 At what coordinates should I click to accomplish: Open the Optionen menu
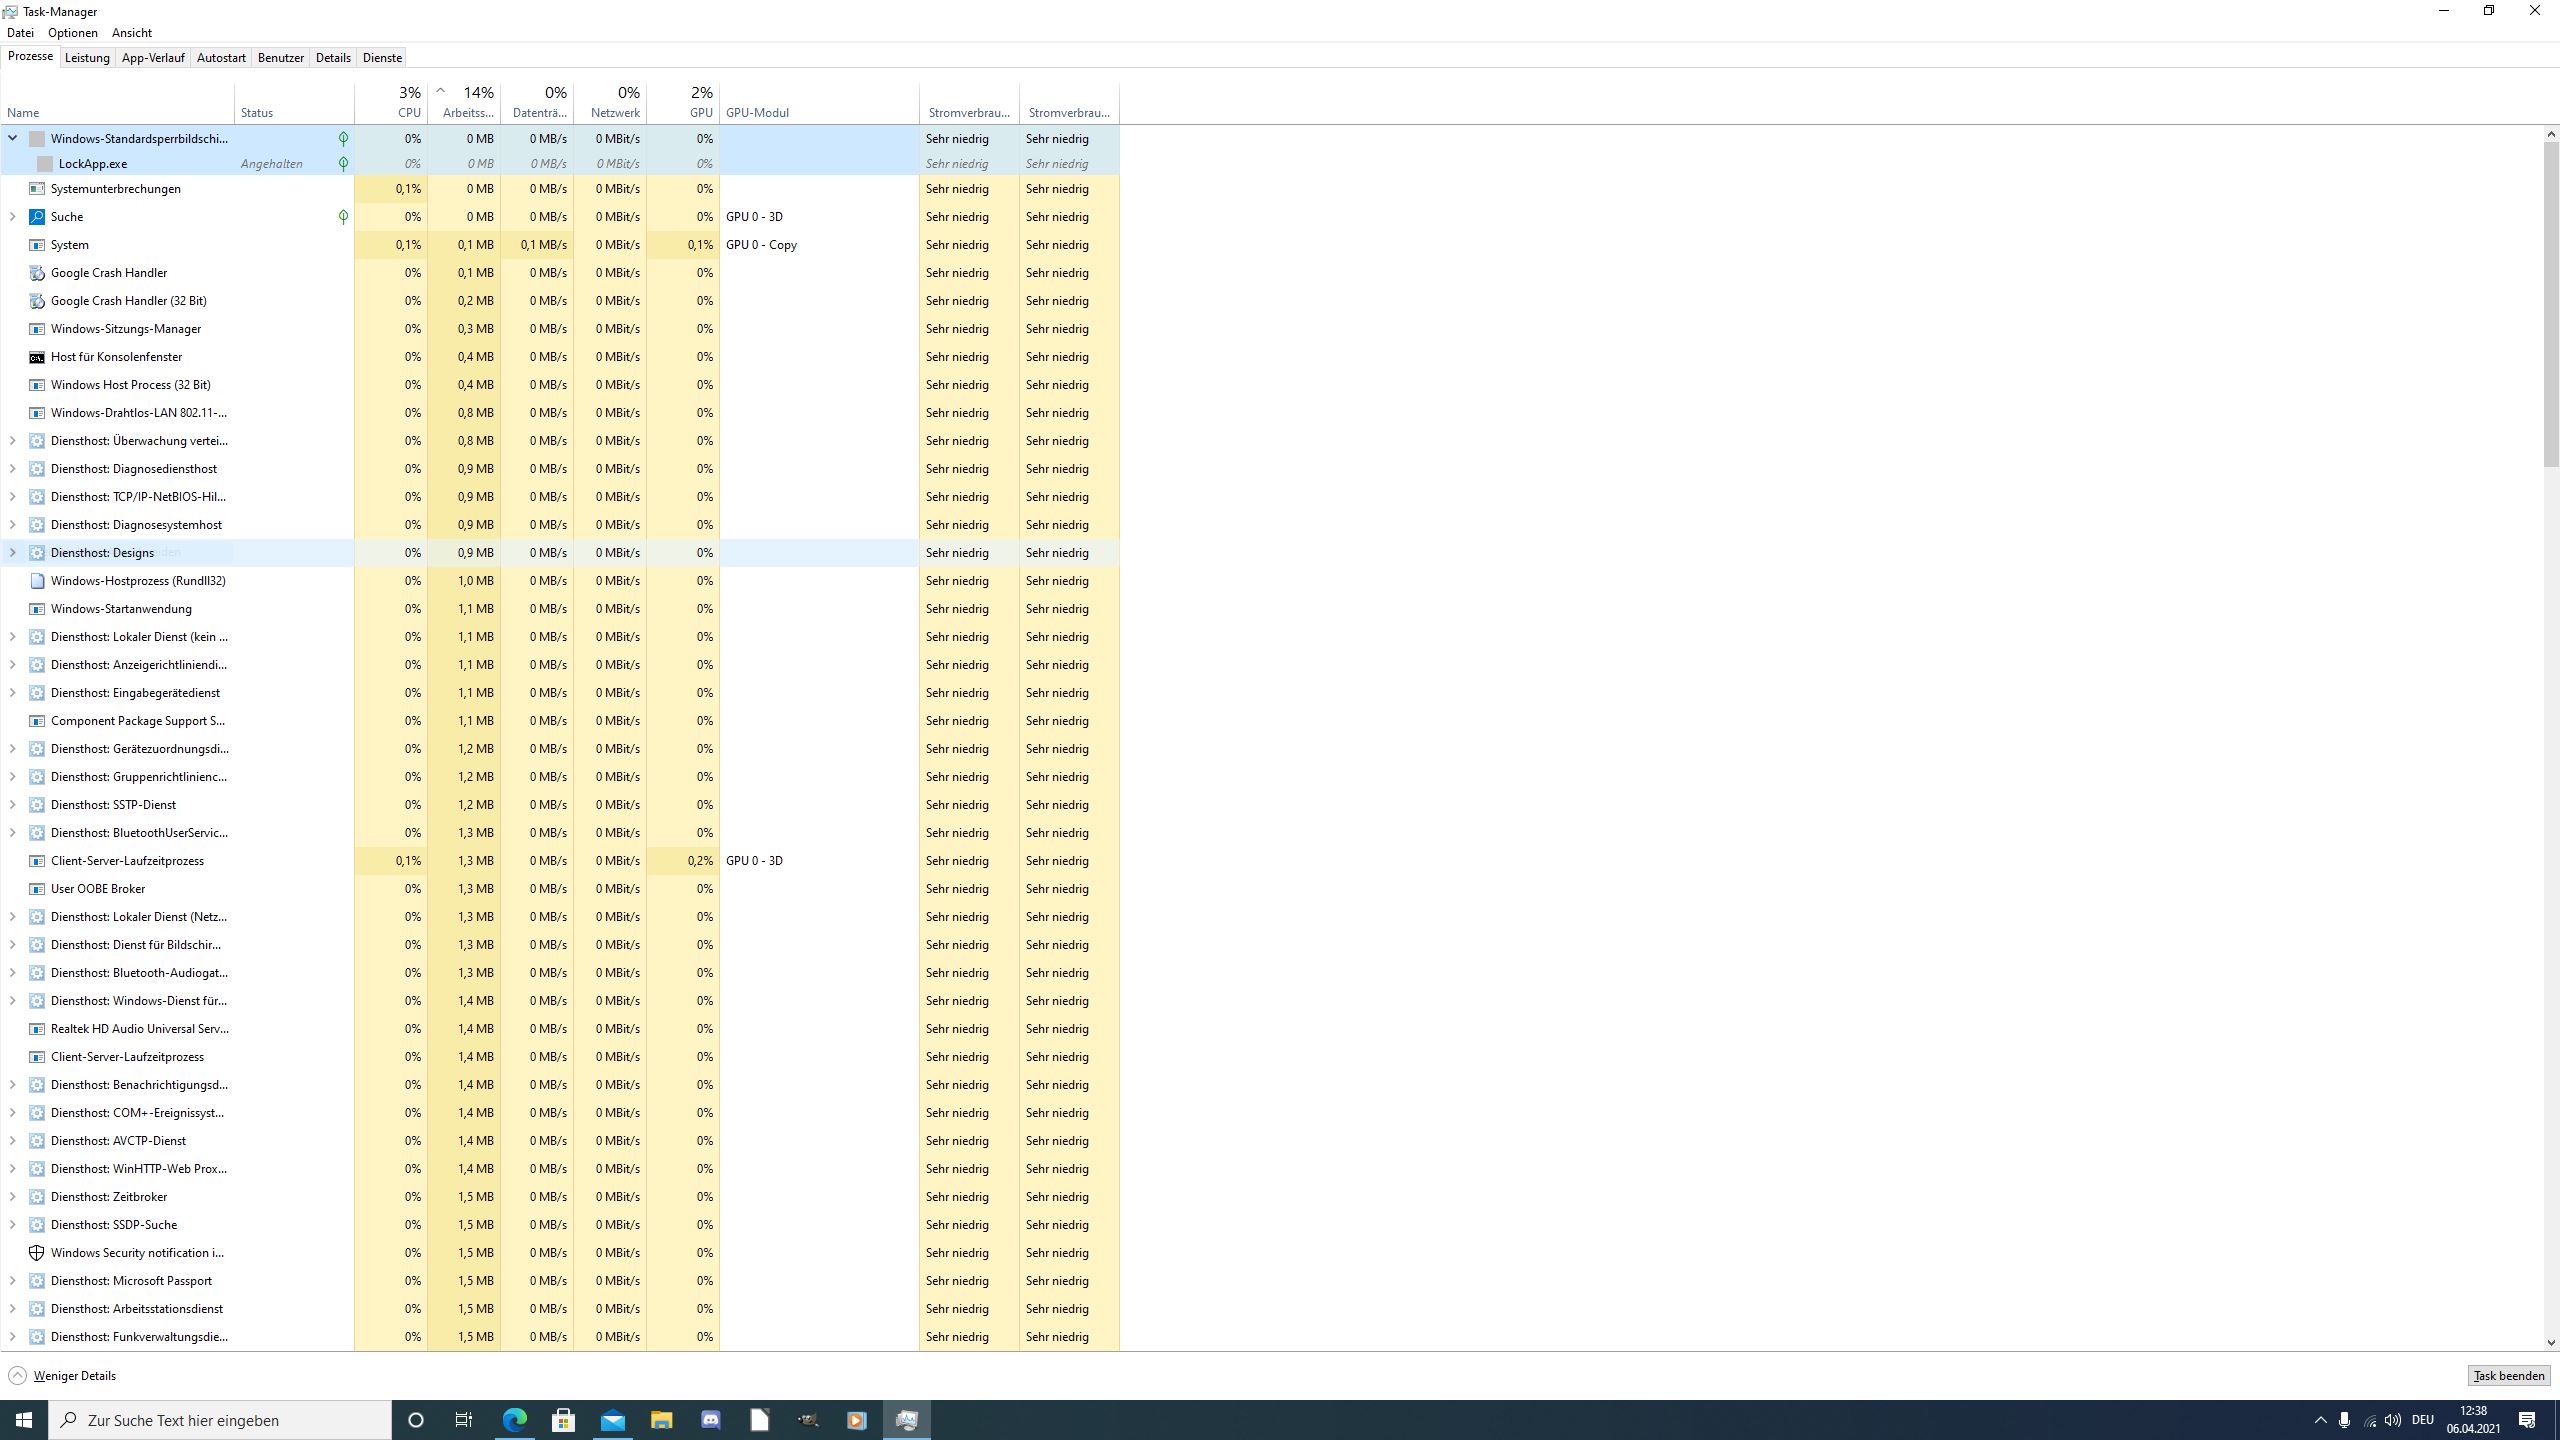72,33
